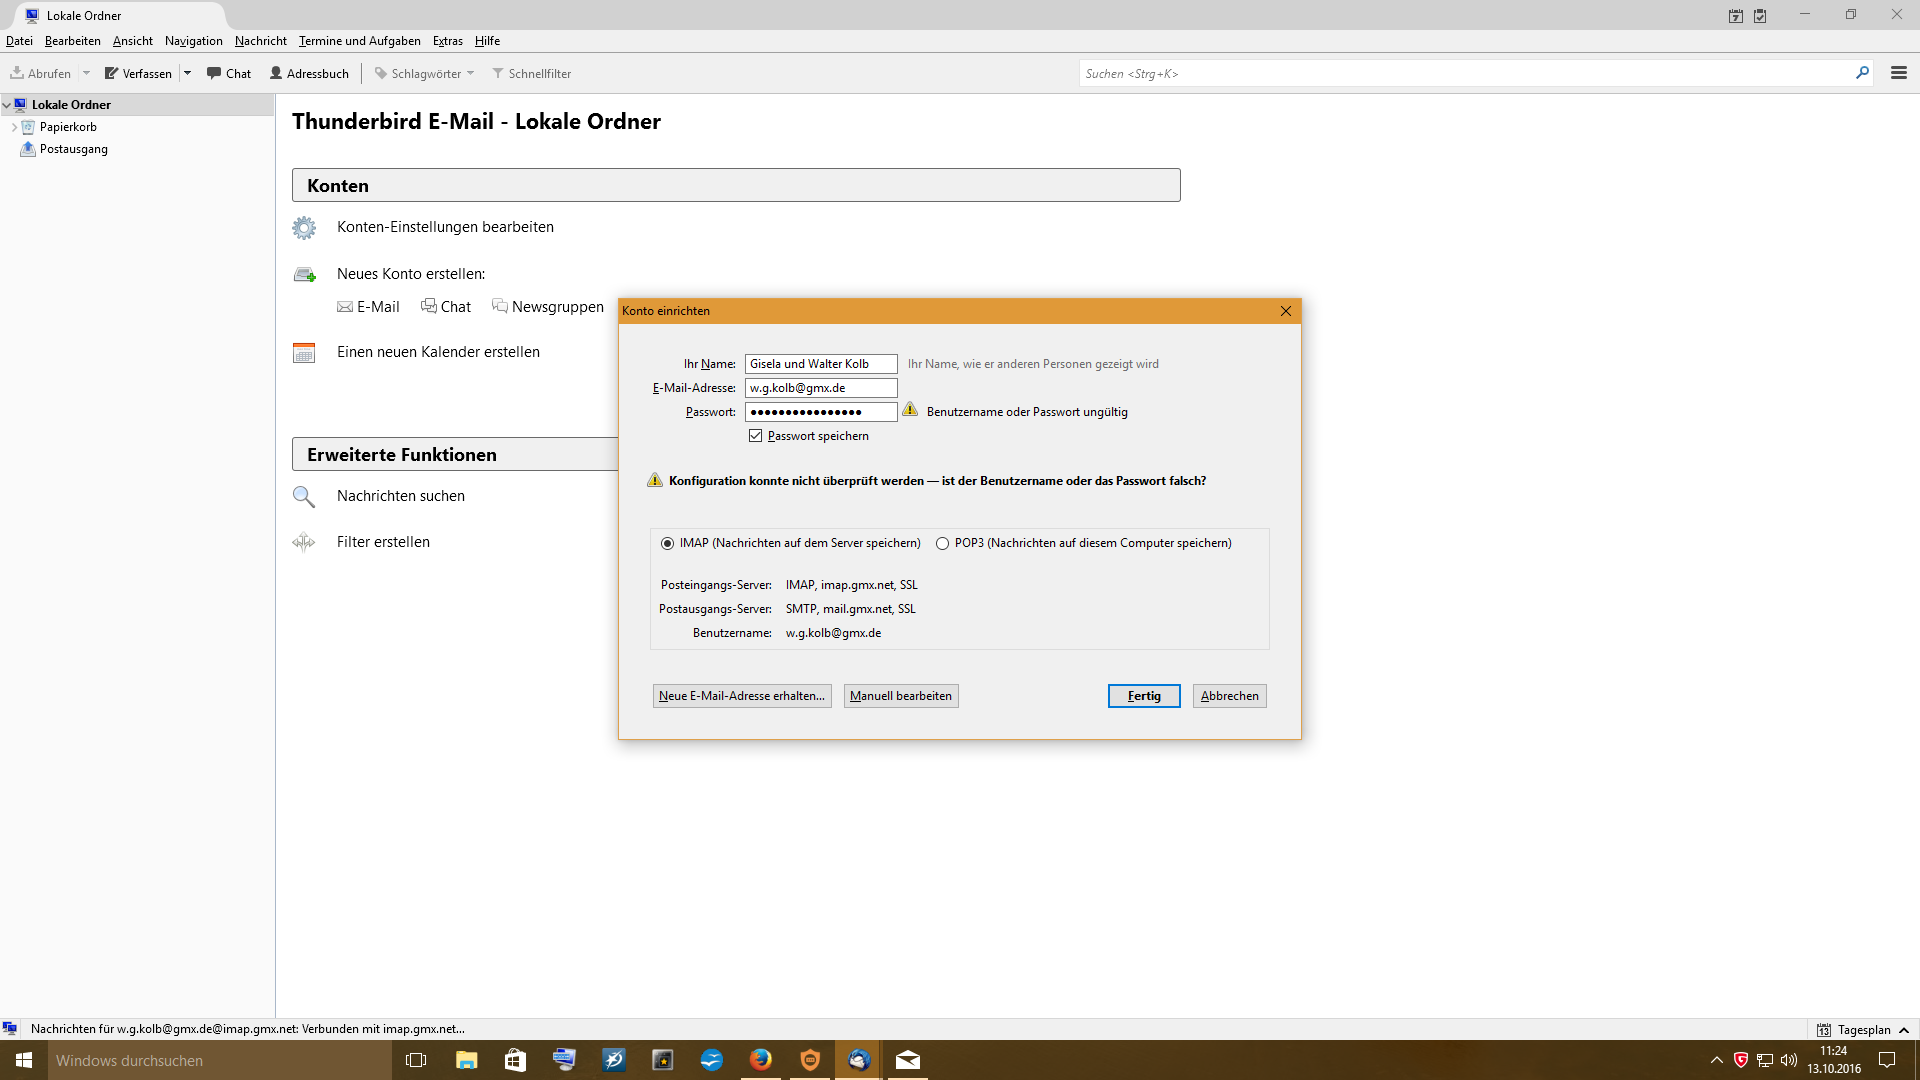Click the Fertig button
The height and width of the screenshot is (1080, 1920).
(x=1143, y=696)
